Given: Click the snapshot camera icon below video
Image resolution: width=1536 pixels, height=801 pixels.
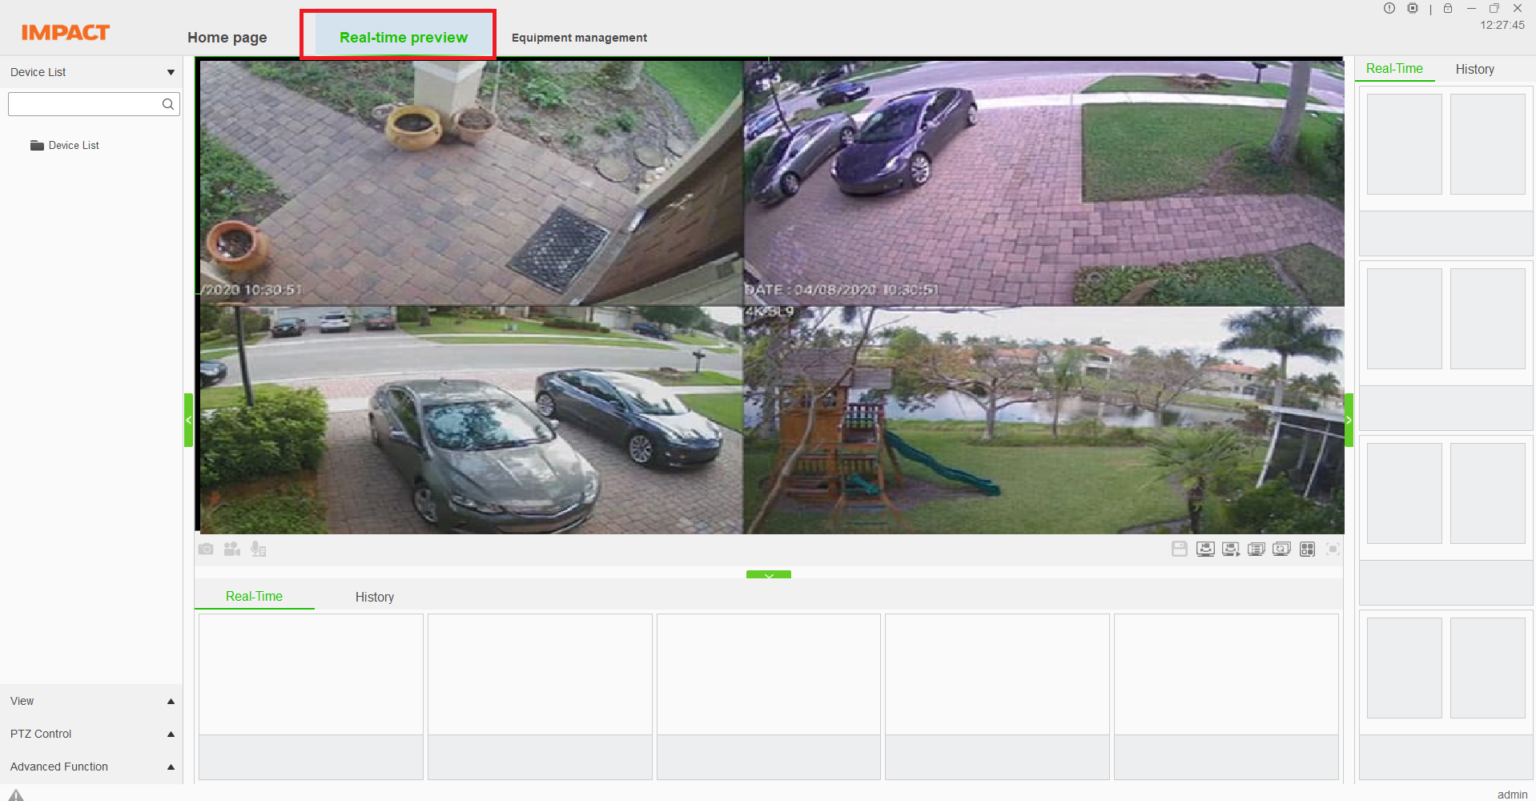Looking at the screenshot, I should tap(206, 549).
